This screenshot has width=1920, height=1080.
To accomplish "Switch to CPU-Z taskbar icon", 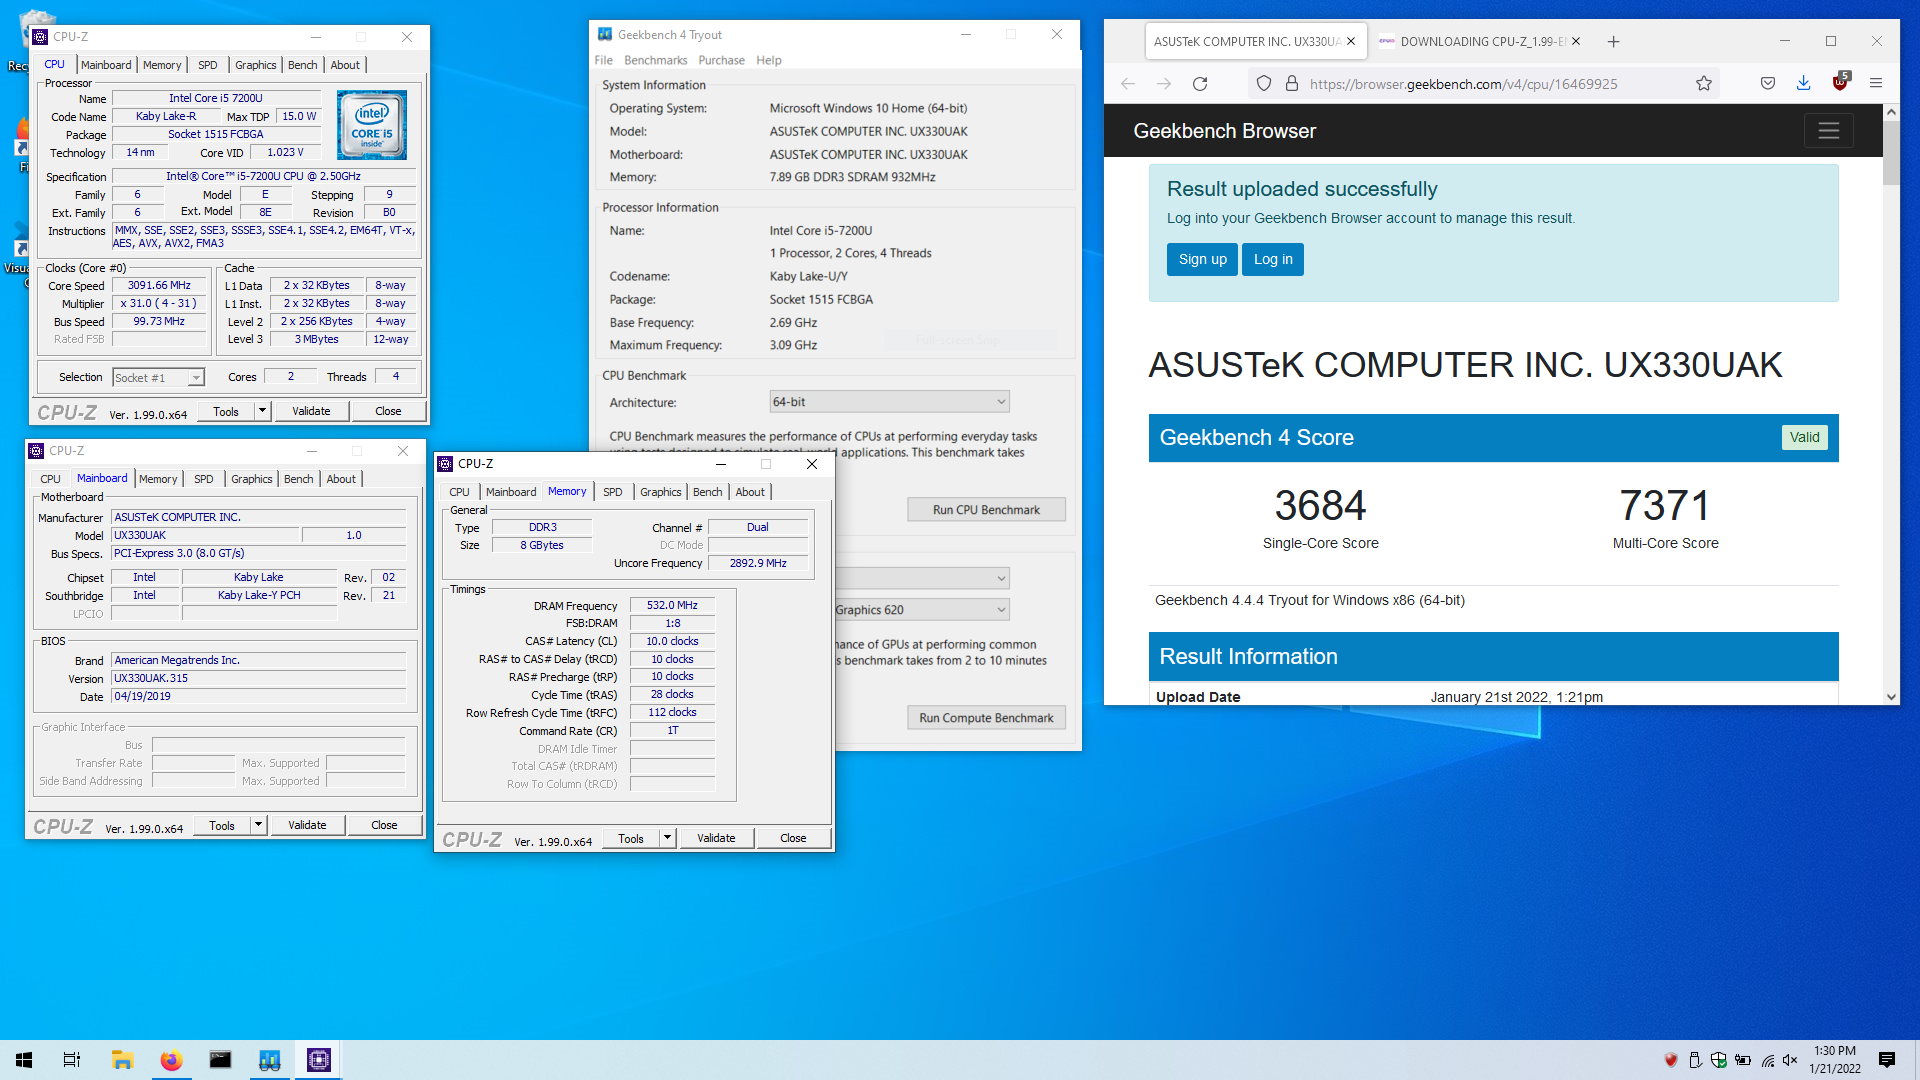I will click(318, 1060).
